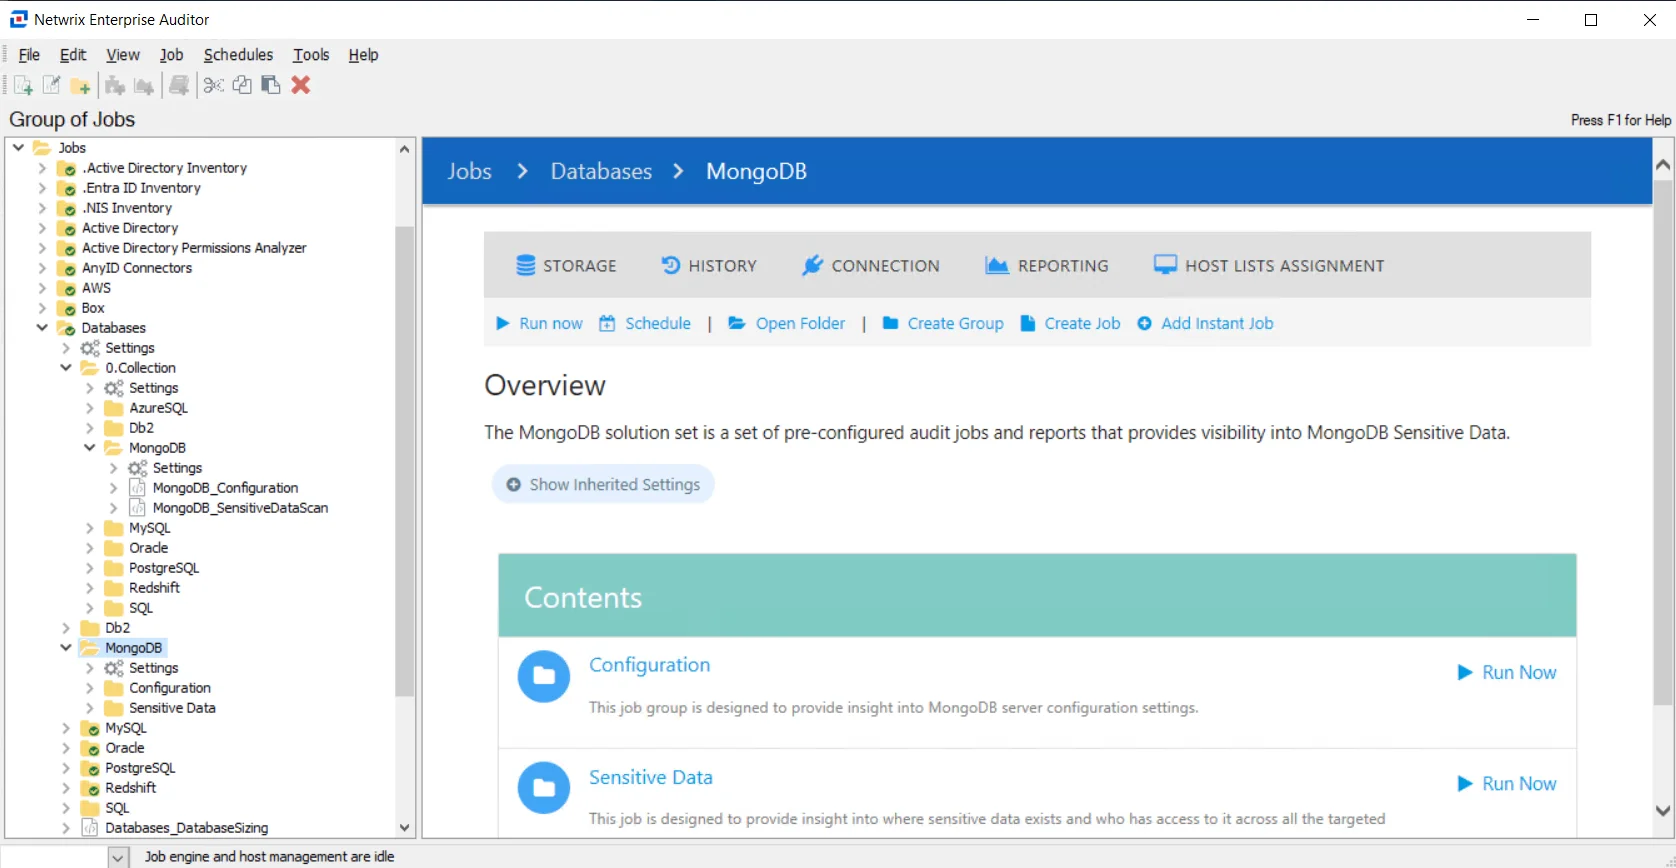Screen dimensions: 1676x868
Task: Click the new job toolbar icon
Action: pos(23,86)
